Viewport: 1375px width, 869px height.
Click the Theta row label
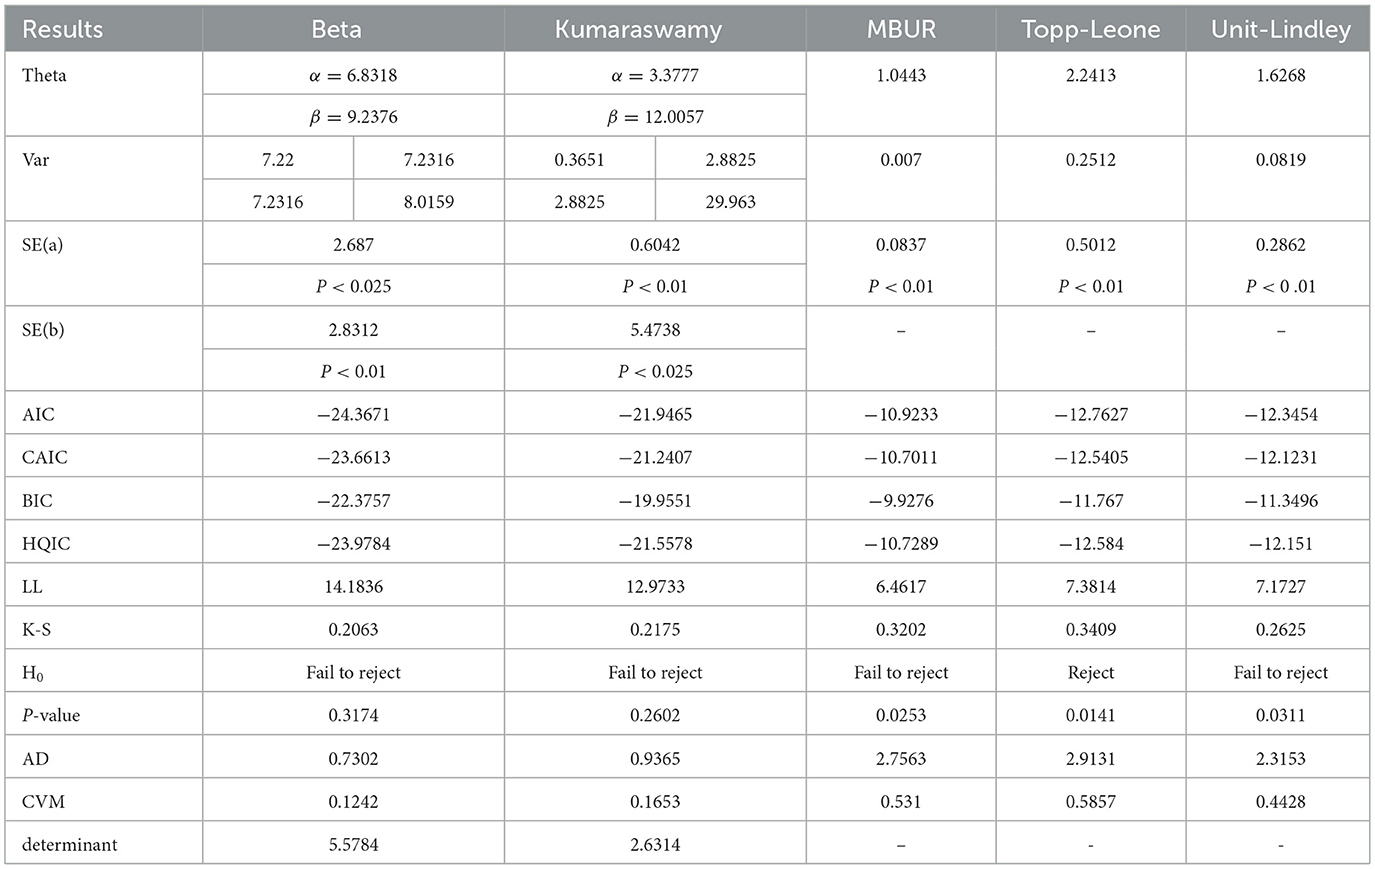point(44,75)
